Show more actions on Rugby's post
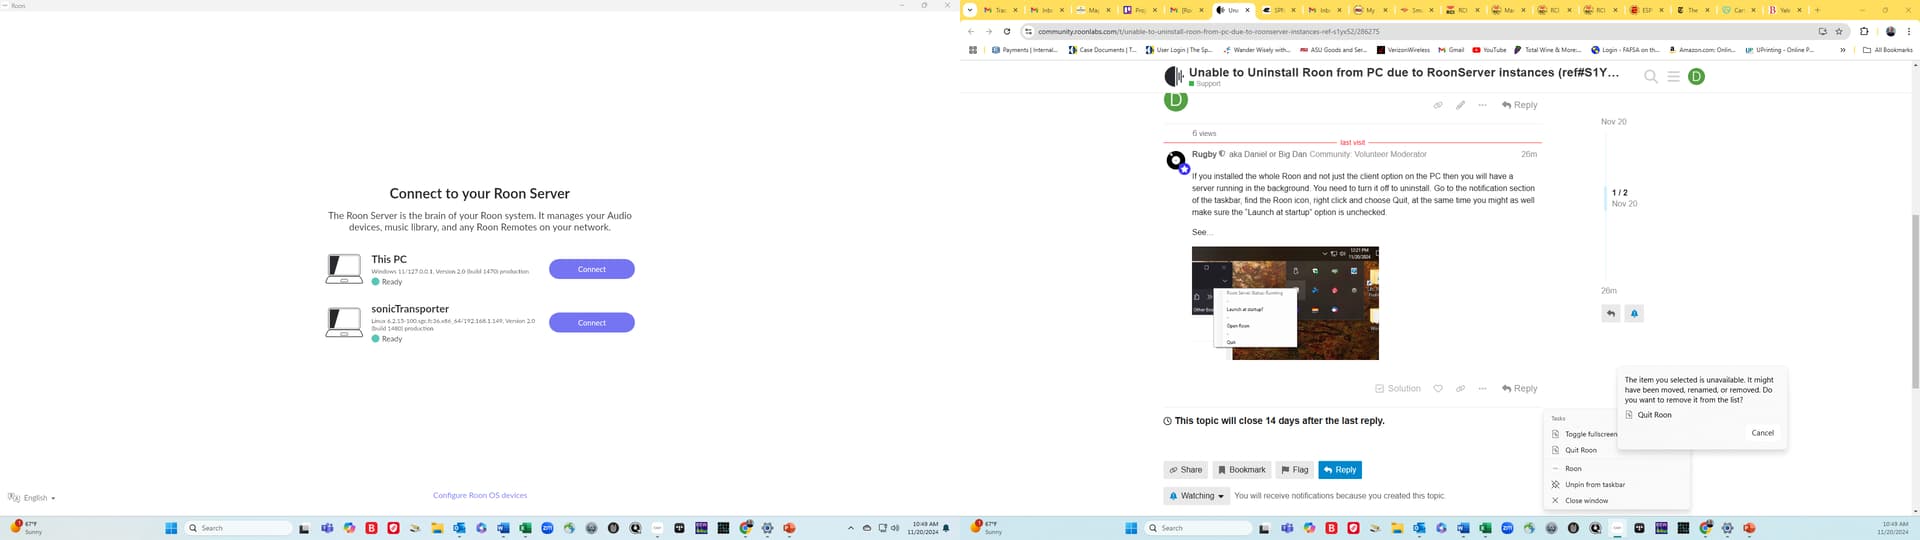Image resolution: width=1920 pixels, height=540 pixels. 1482,388
